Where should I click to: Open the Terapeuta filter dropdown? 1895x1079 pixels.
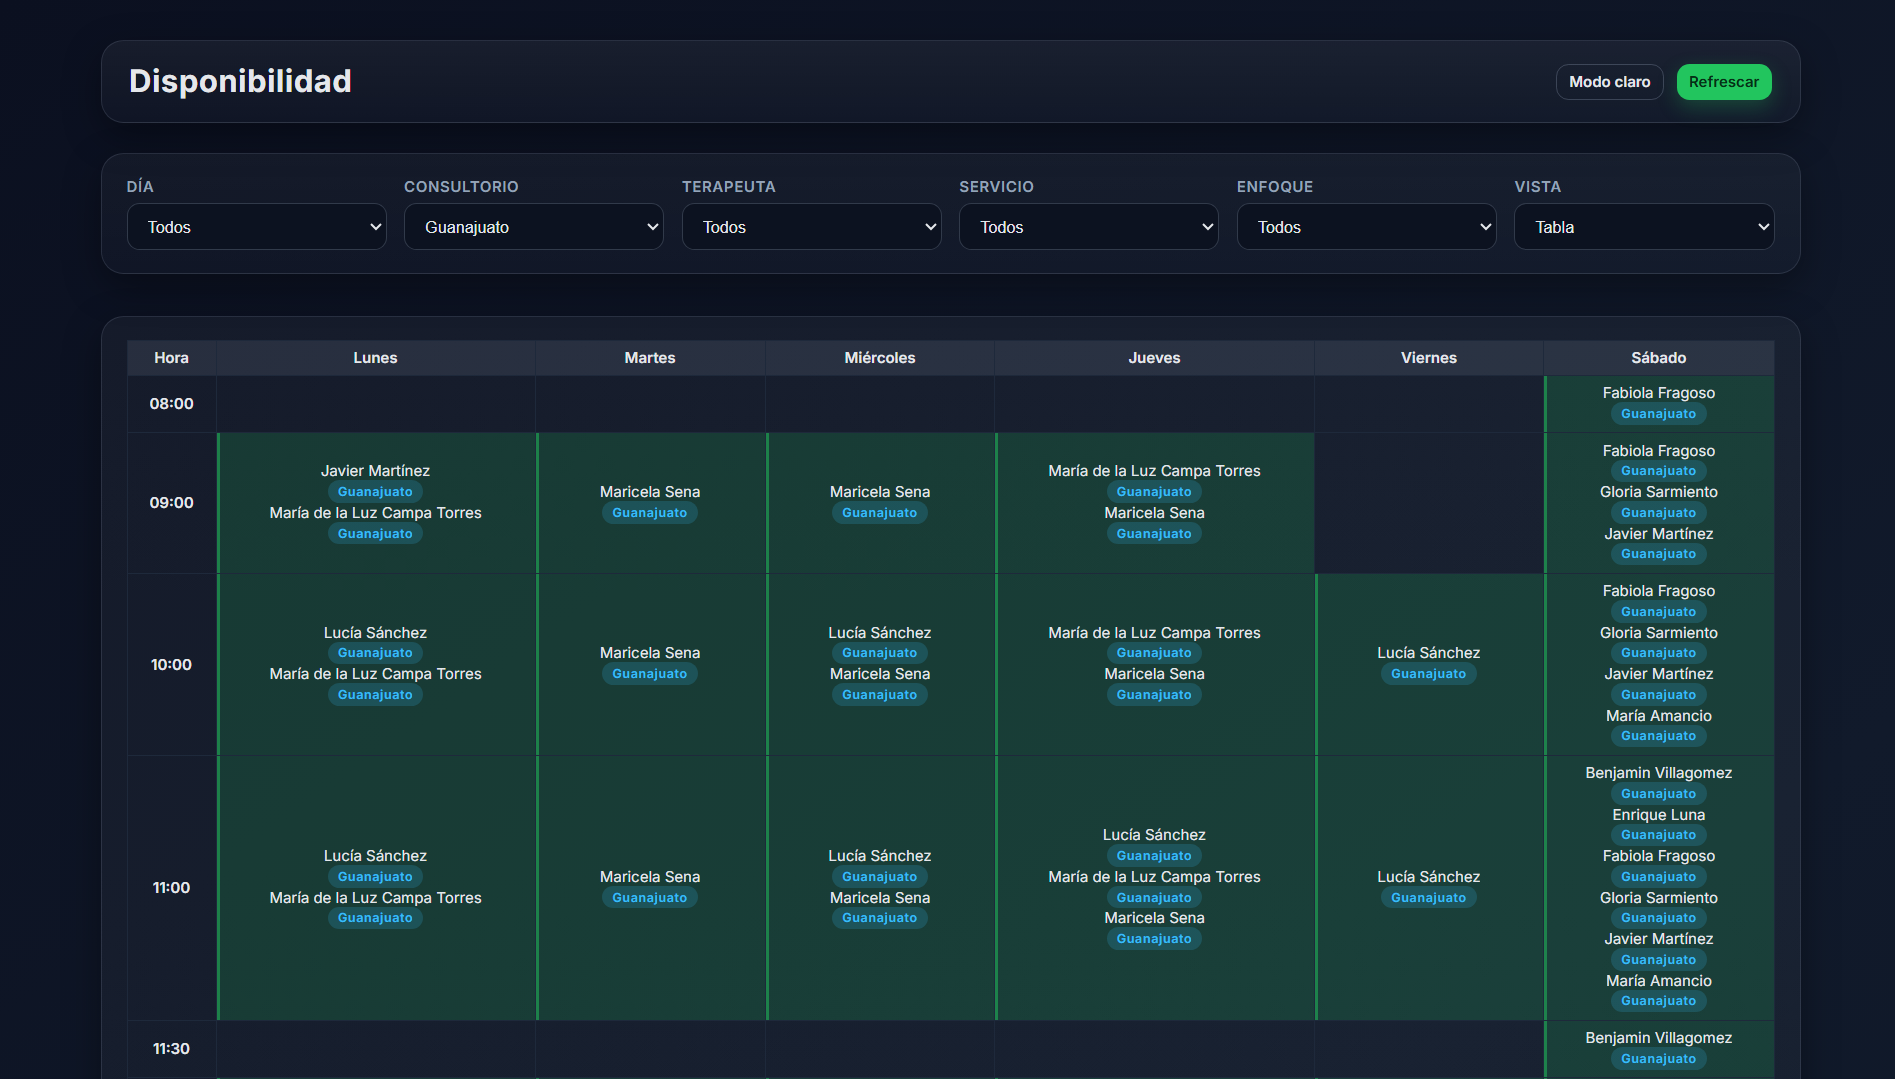(811, 227)
